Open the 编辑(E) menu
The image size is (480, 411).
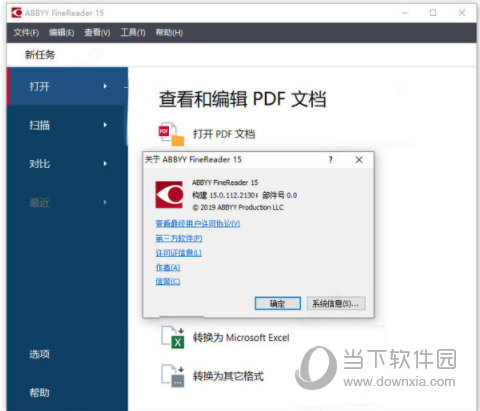pos(61,33)
